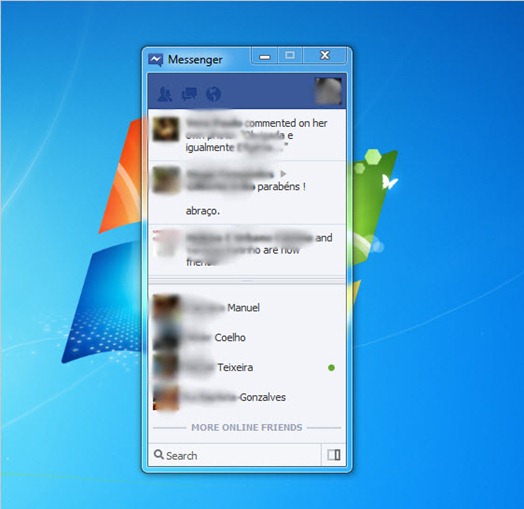This screenshot has height=509, width=524.
Task: Click the magnifying glass search icon
Action: [158, 455]
